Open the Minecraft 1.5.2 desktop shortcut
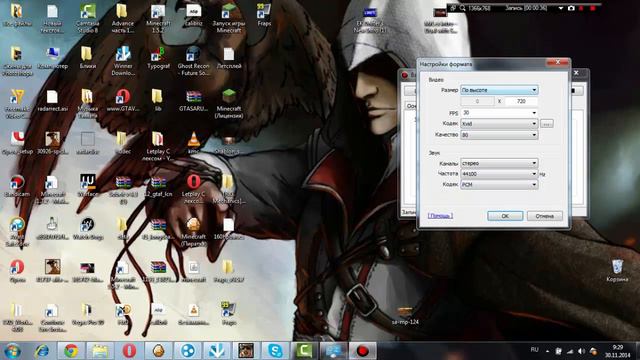640x360 pixels. (158, 18)
